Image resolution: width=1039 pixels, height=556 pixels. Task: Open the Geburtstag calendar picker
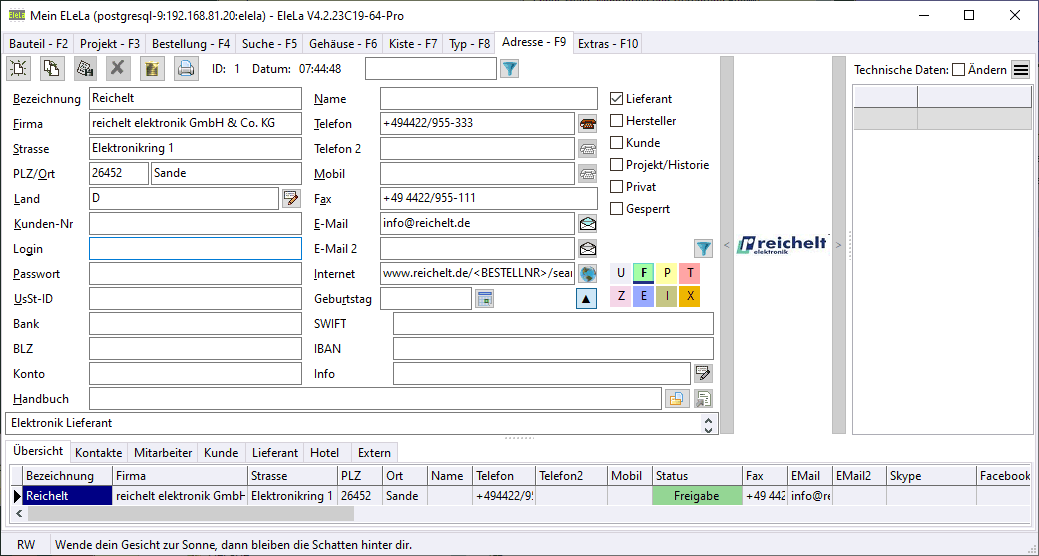(x=485, y=299)
